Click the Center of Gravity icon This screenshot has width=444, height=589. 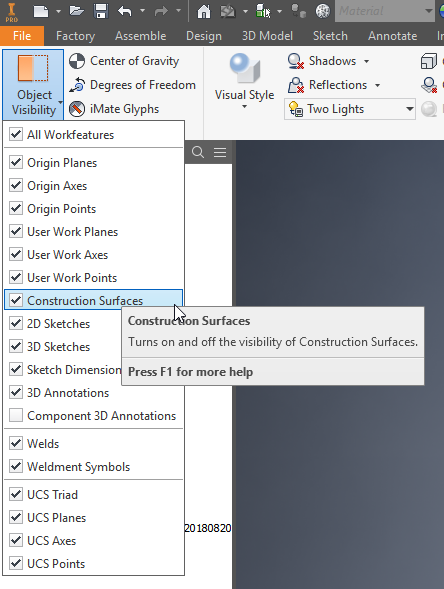point(77,61)
